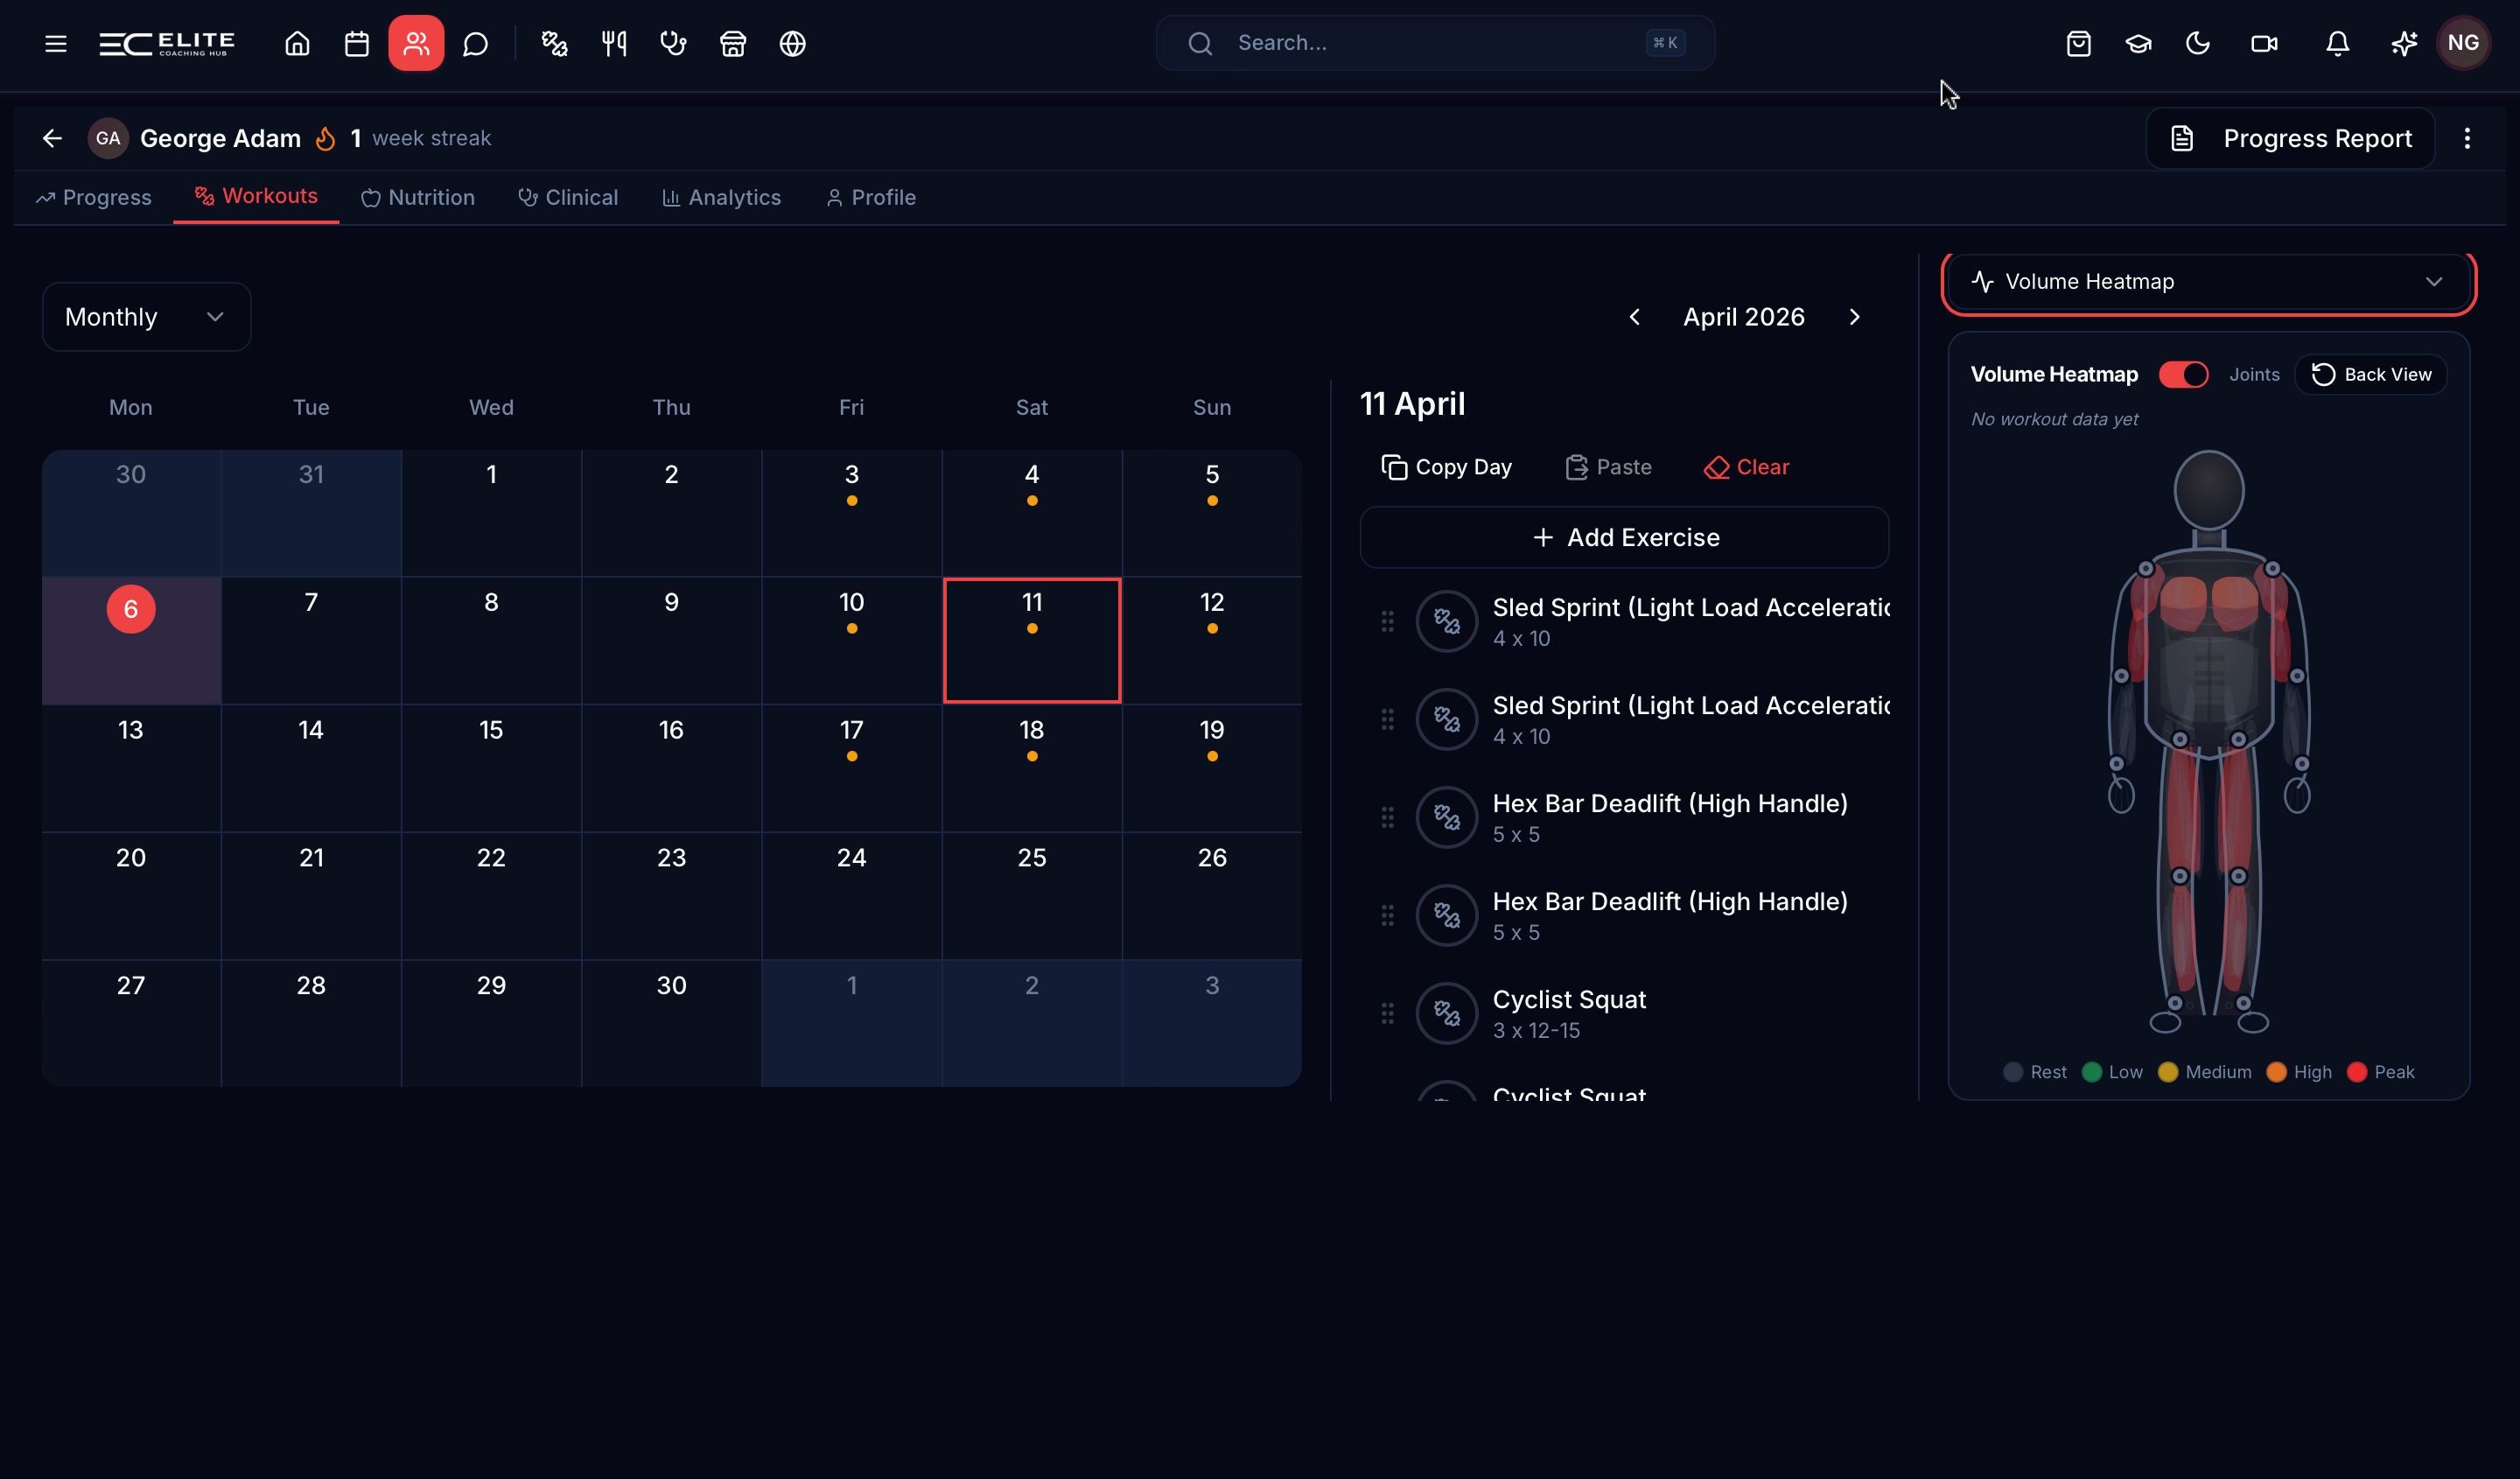Viewport: 2520px width, 1479px height.
Task: Toggle the Volume Heatmap switch off
Action: (2183, 374)
